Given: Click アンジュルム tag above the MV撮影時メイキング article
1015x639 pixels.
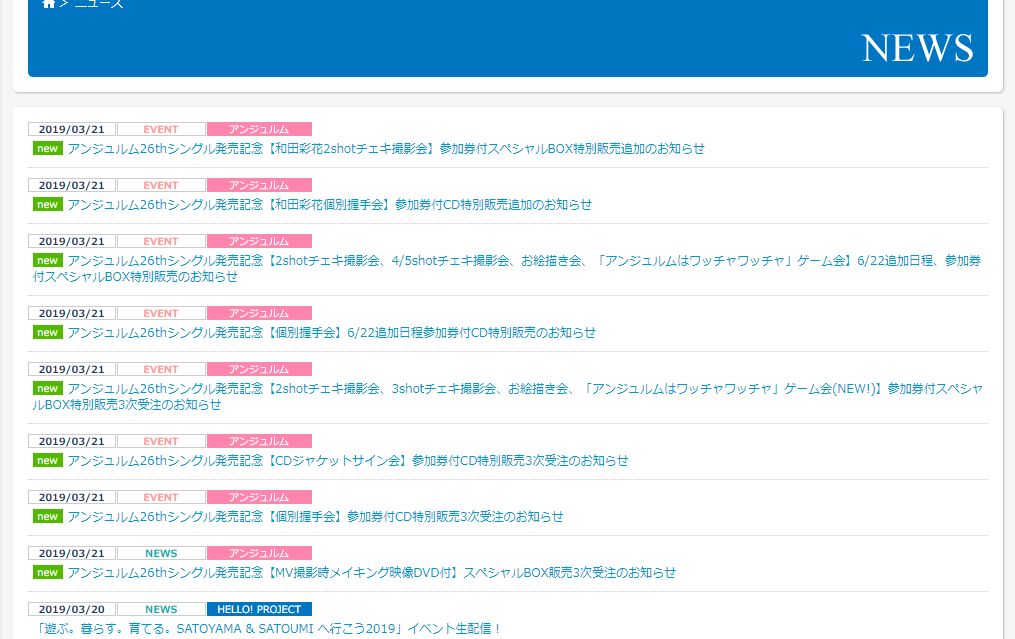Looking at the screenshot, I should [259, 554].
